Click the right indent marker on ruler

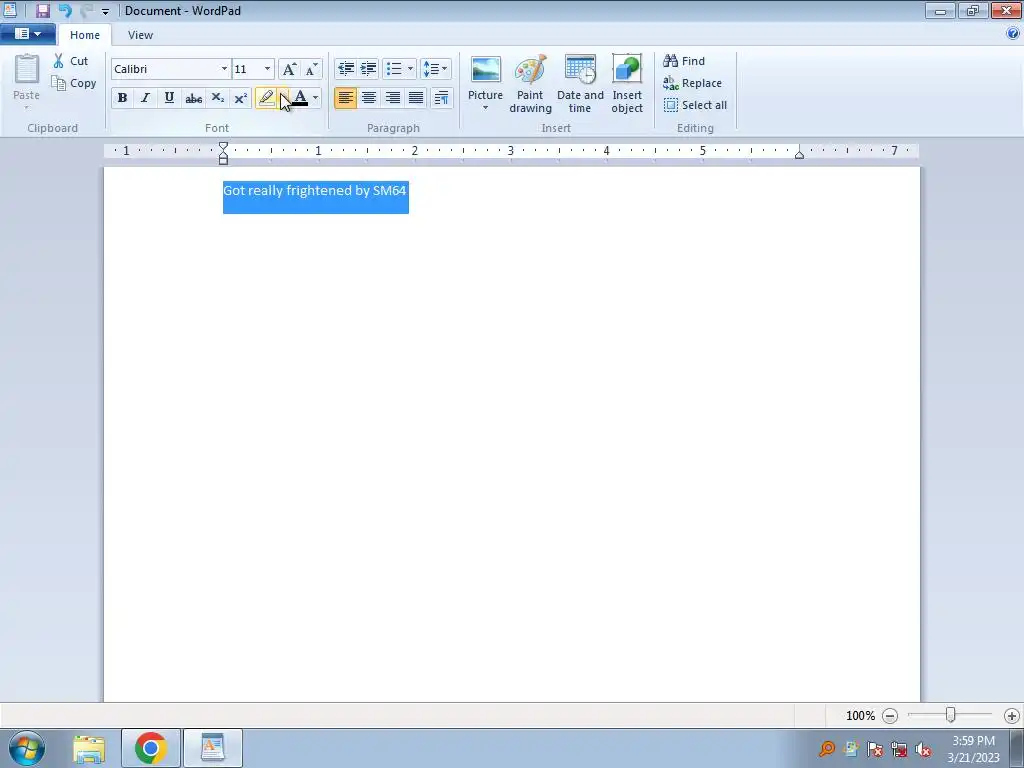click(x=799, y=154)
